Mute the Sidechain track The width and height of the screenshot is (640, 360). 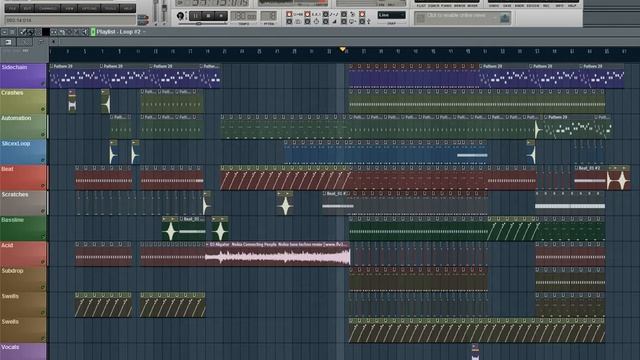(x=42, y=84)
